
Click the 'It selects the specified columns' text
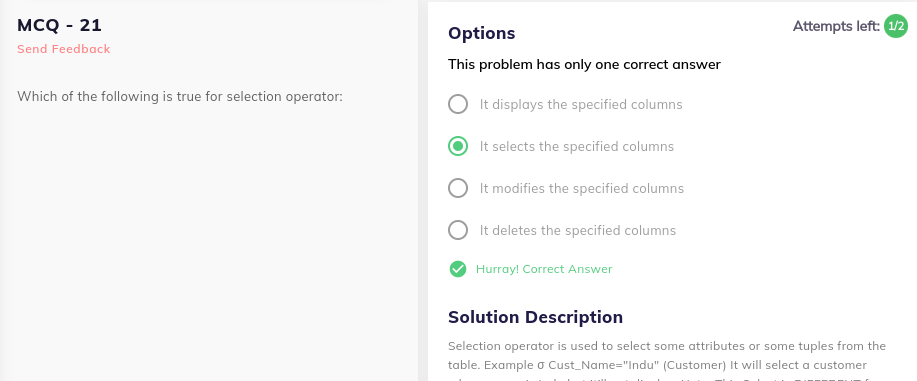point(577,146)
